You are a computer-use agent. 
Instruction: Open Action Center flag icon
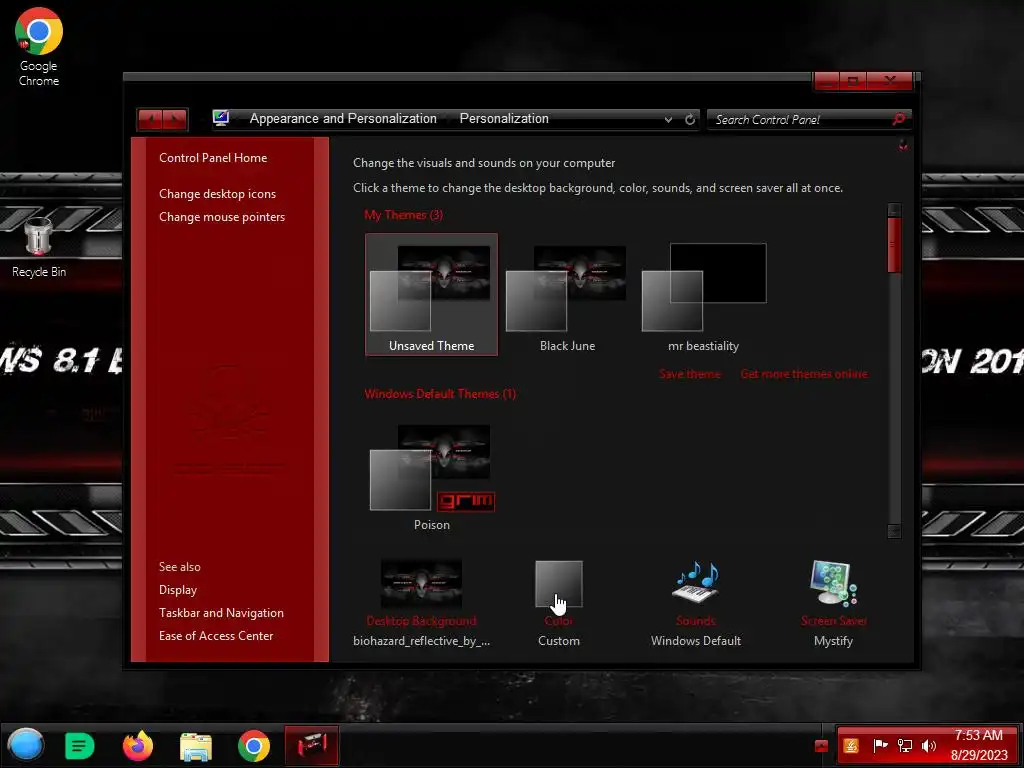tap(880, 745)
